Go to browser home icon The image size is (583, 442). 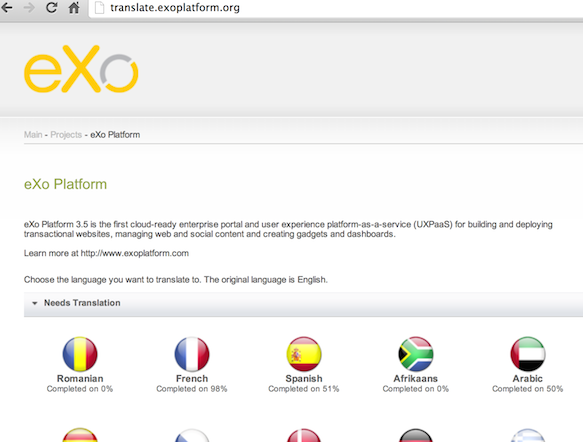coord(74,8)
